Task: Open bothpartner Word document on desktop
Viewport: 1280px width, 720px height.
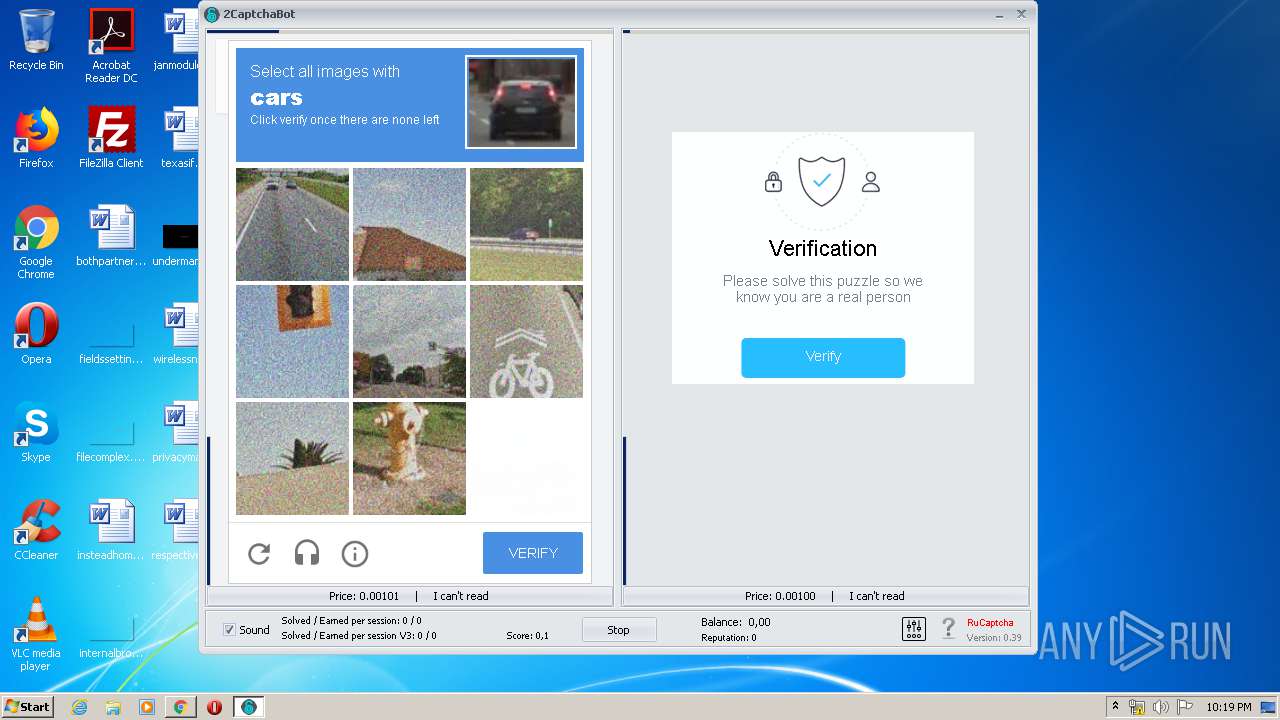Action: click(111, 236)
